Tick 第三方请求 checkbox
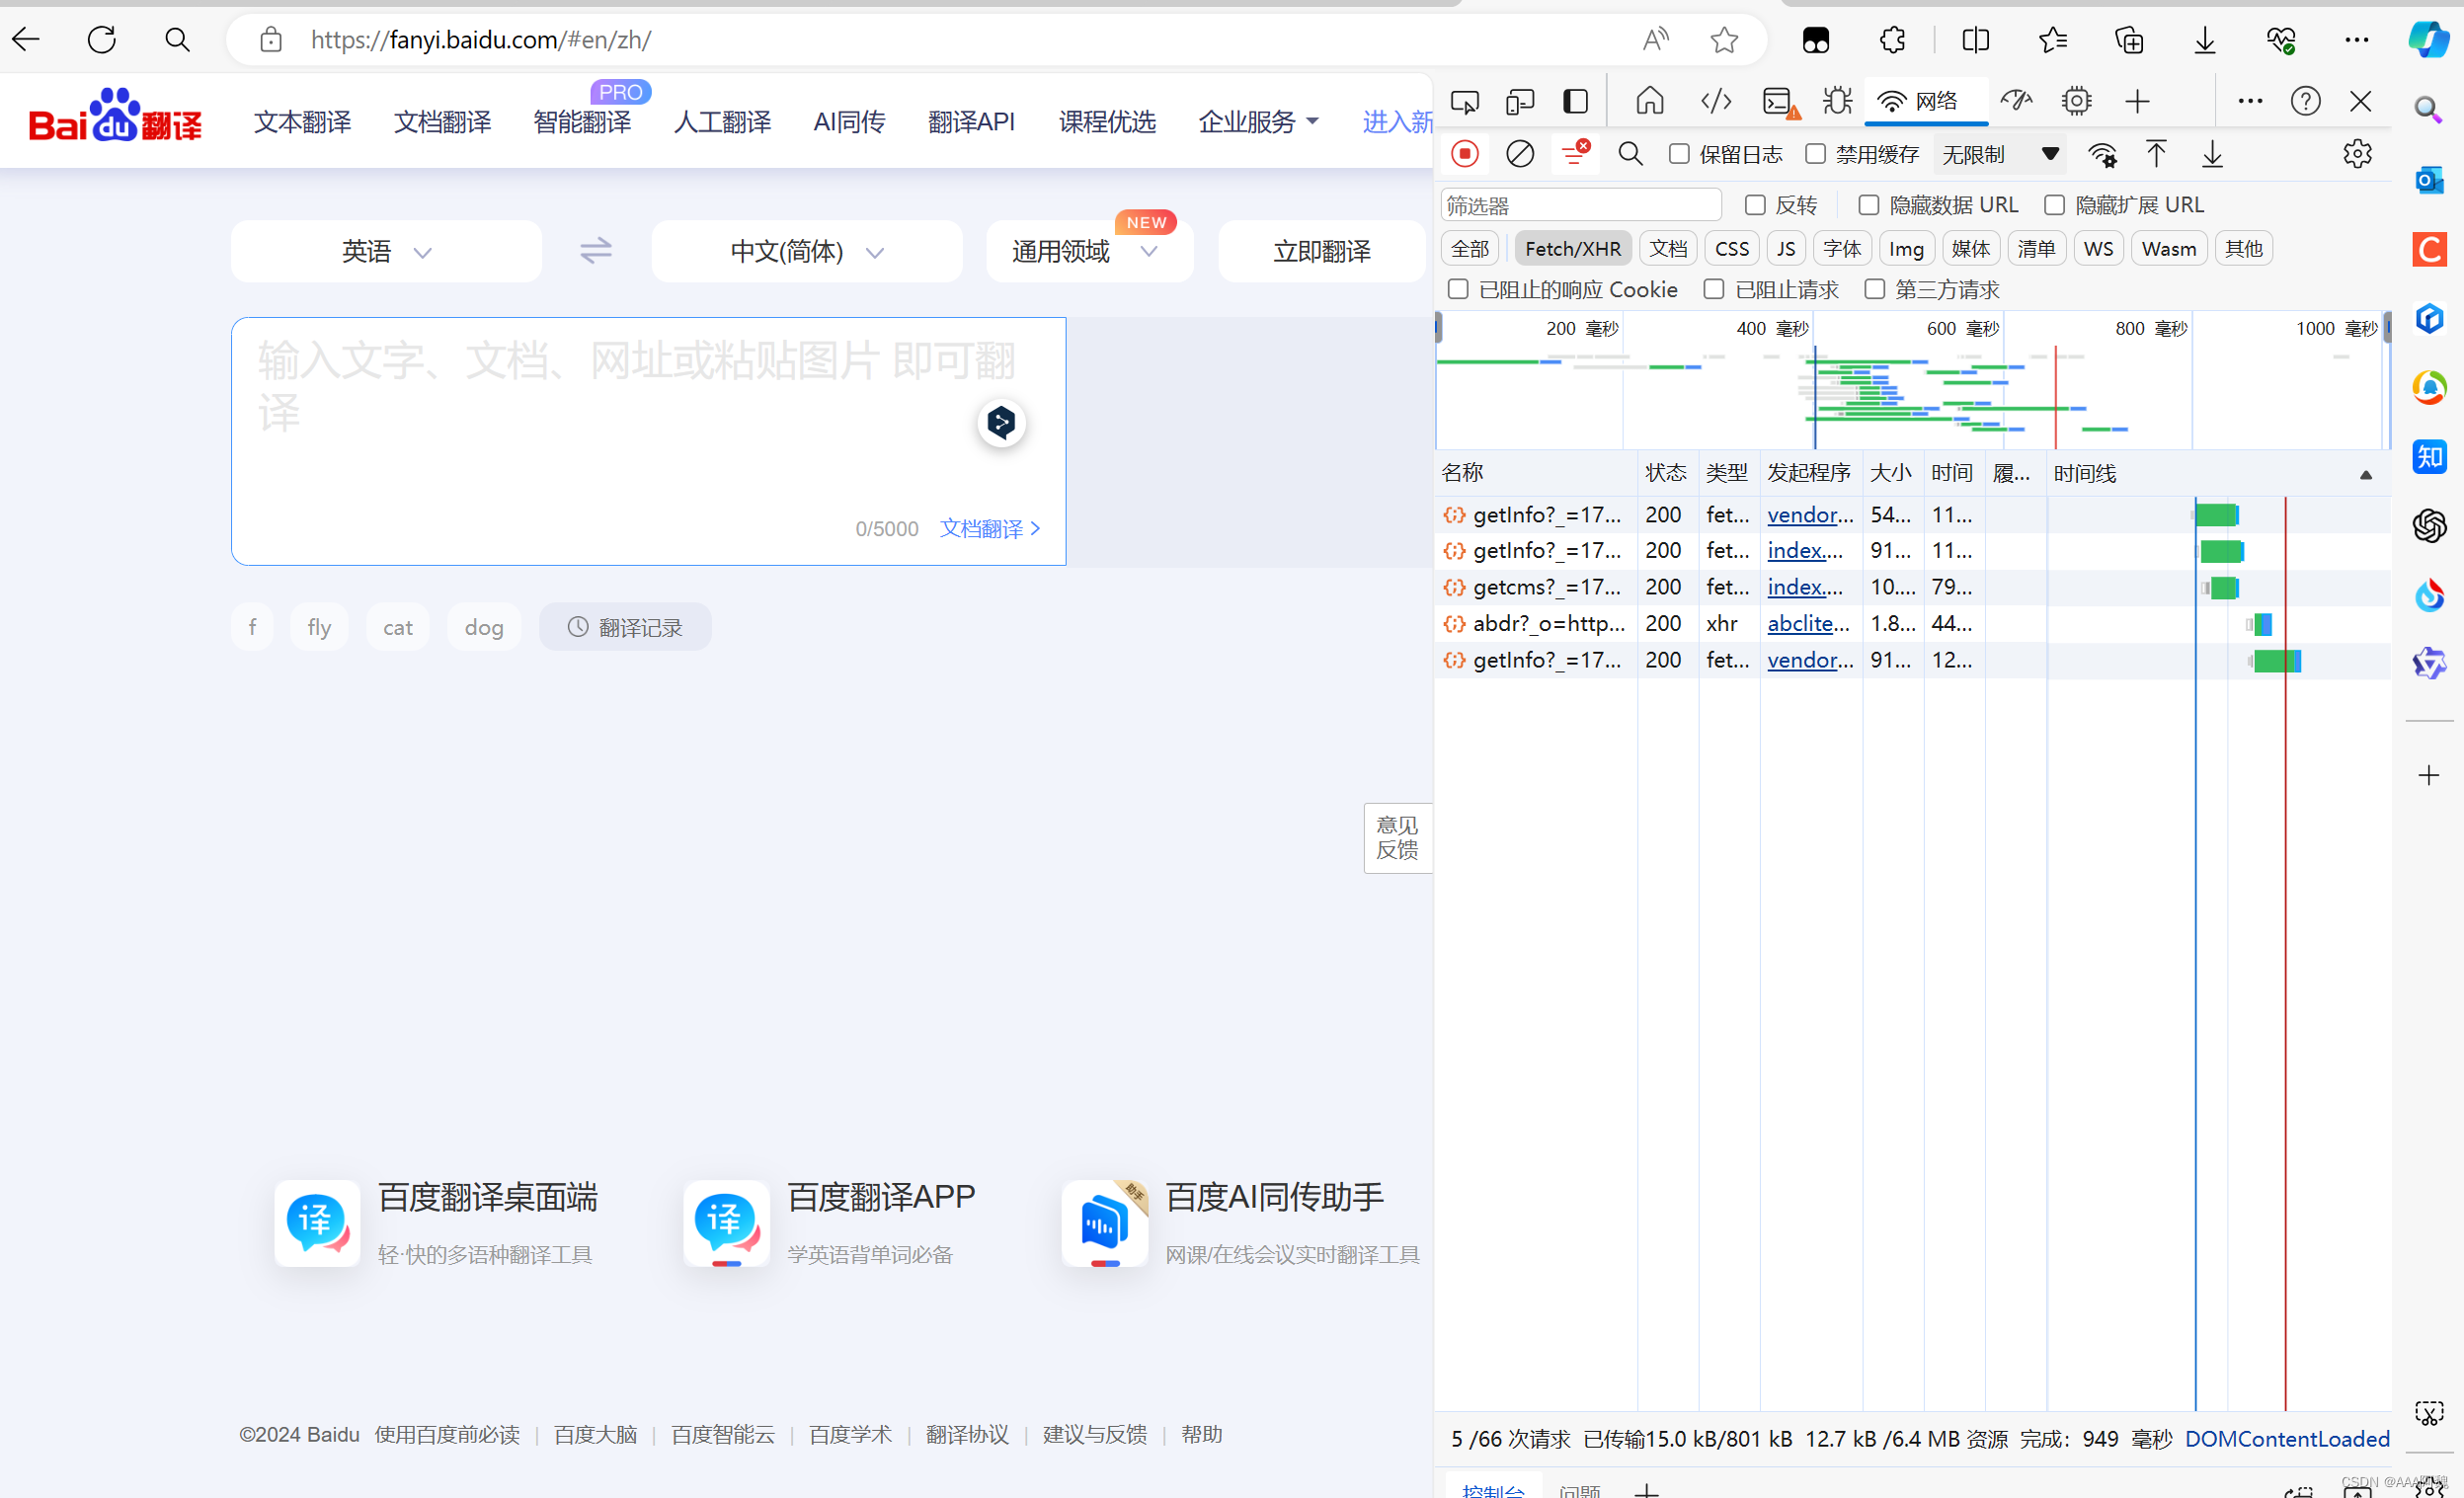The height and width of the screenshot is (1498, 2464). coord(1874,289)
